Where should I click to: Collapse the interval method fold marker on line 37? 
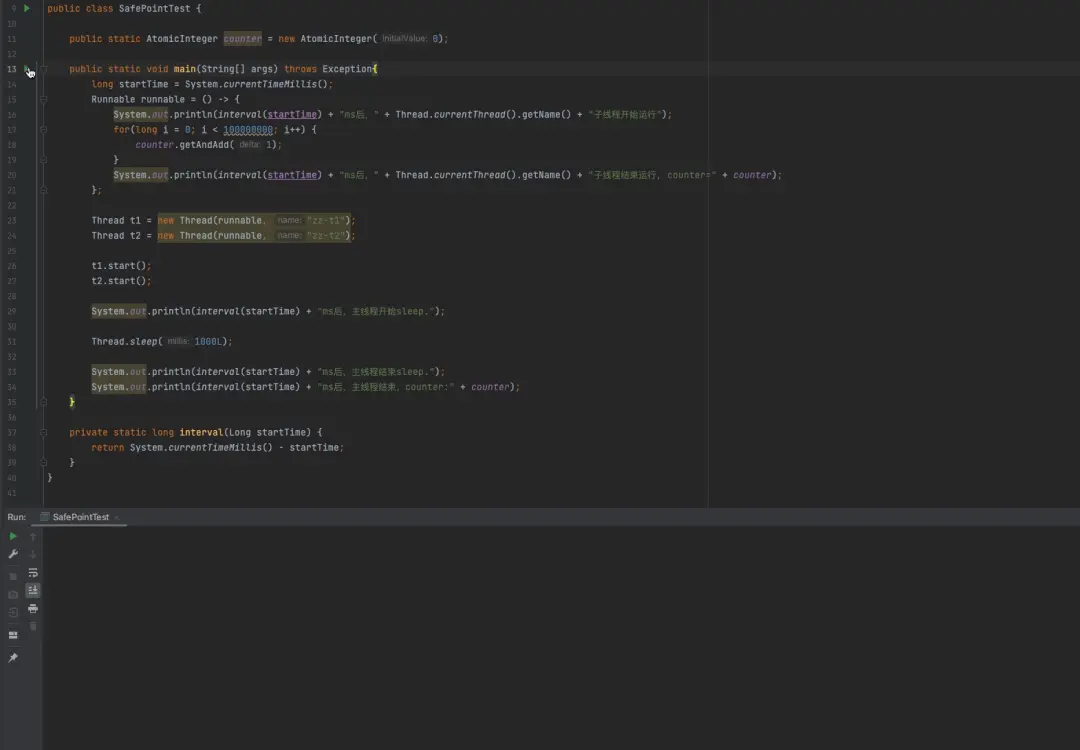44,432
